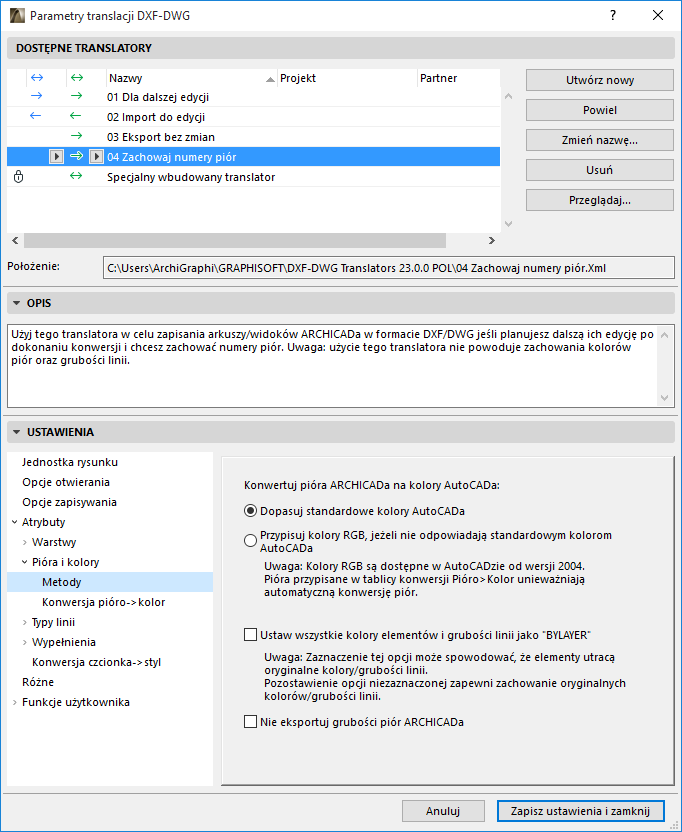Expand the Typy linii tree node
The width and height of the screenshot is (682, 832).
point(24,622)
